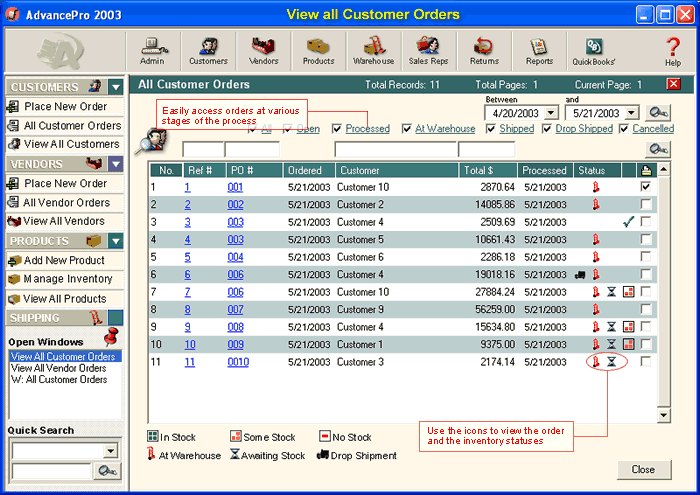
Task: Click Add New Product in sidebar
Action: pos(65,260)
